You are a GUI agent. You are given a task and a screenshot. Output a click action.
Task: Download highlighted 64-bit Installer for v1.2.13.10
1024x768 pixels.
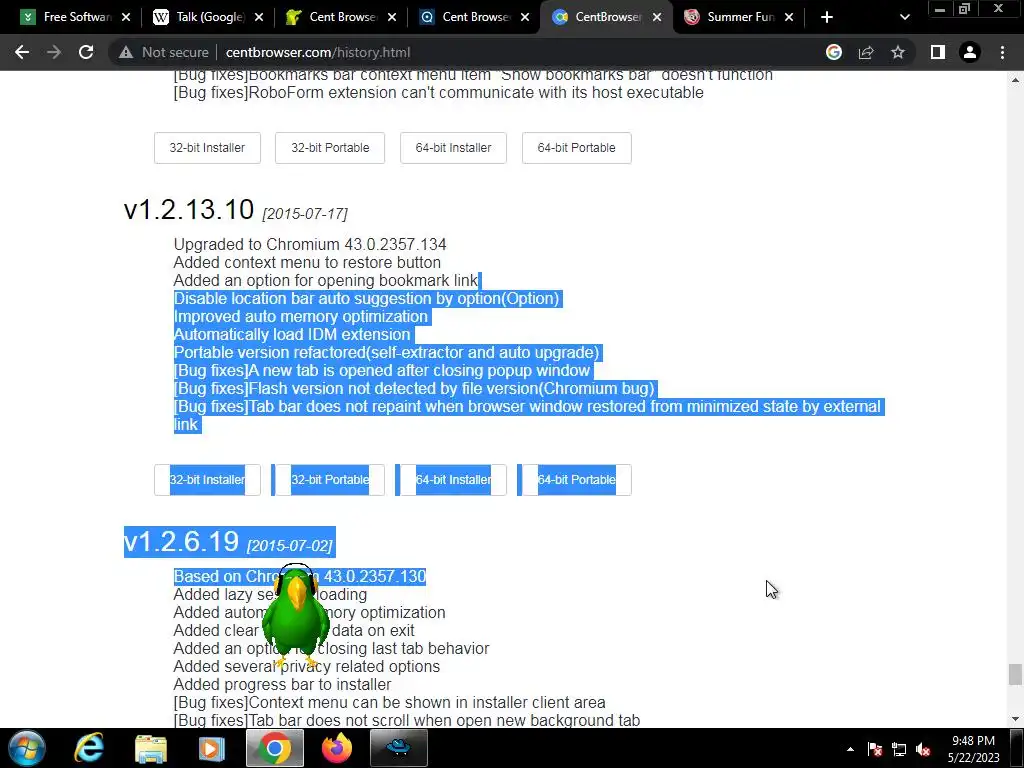pos(453,480)
